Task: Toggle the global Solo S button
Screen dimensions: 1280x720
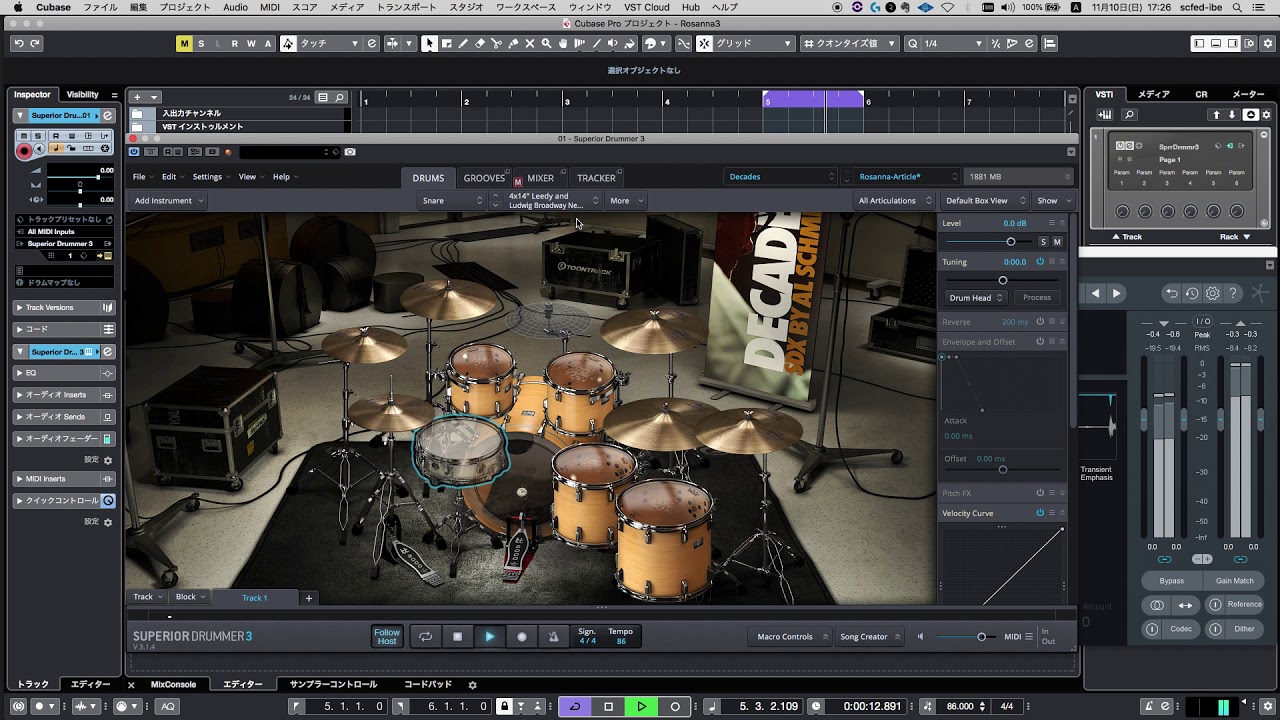Action: point(201,43)
